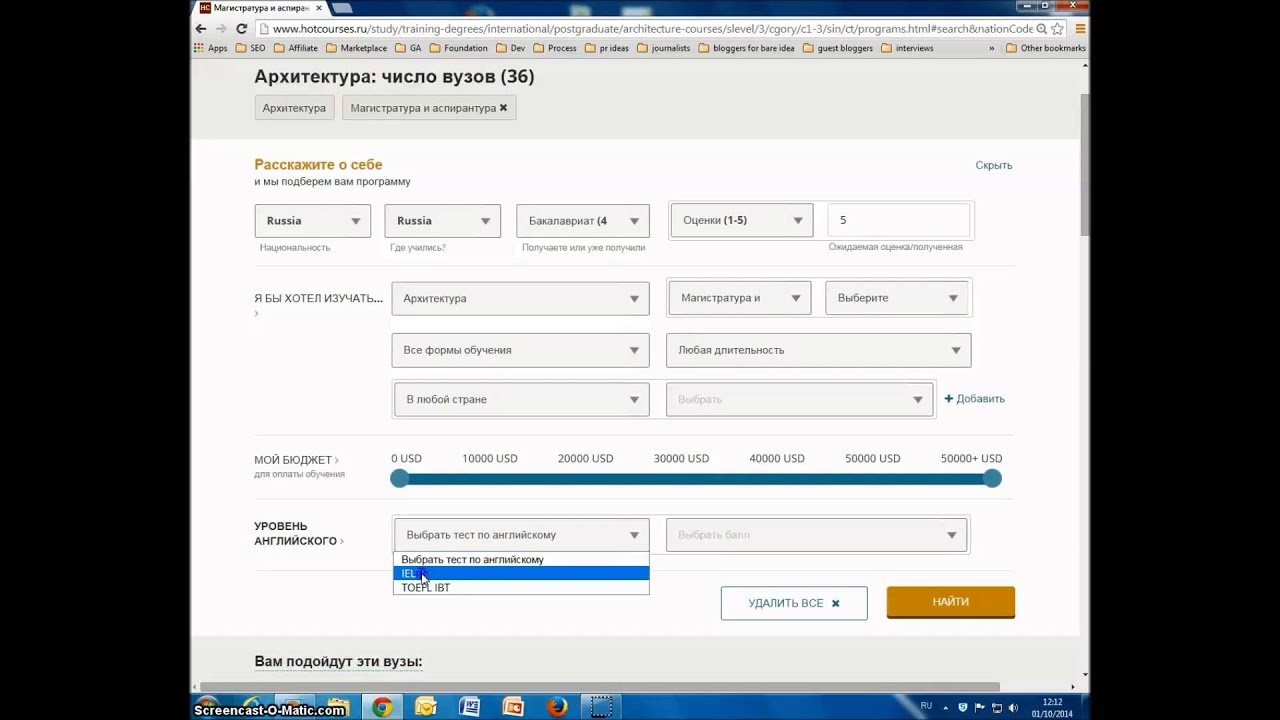Click the expected grade field containing 5
Image resolution: width=1280 pixels, height=720 pixels.
pyautogui.click(x=899, y=220)
